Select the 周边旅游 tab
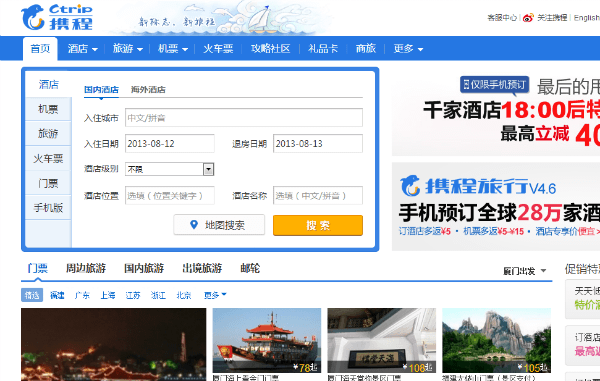The image size is (600, 381). (x=86, y=268)
